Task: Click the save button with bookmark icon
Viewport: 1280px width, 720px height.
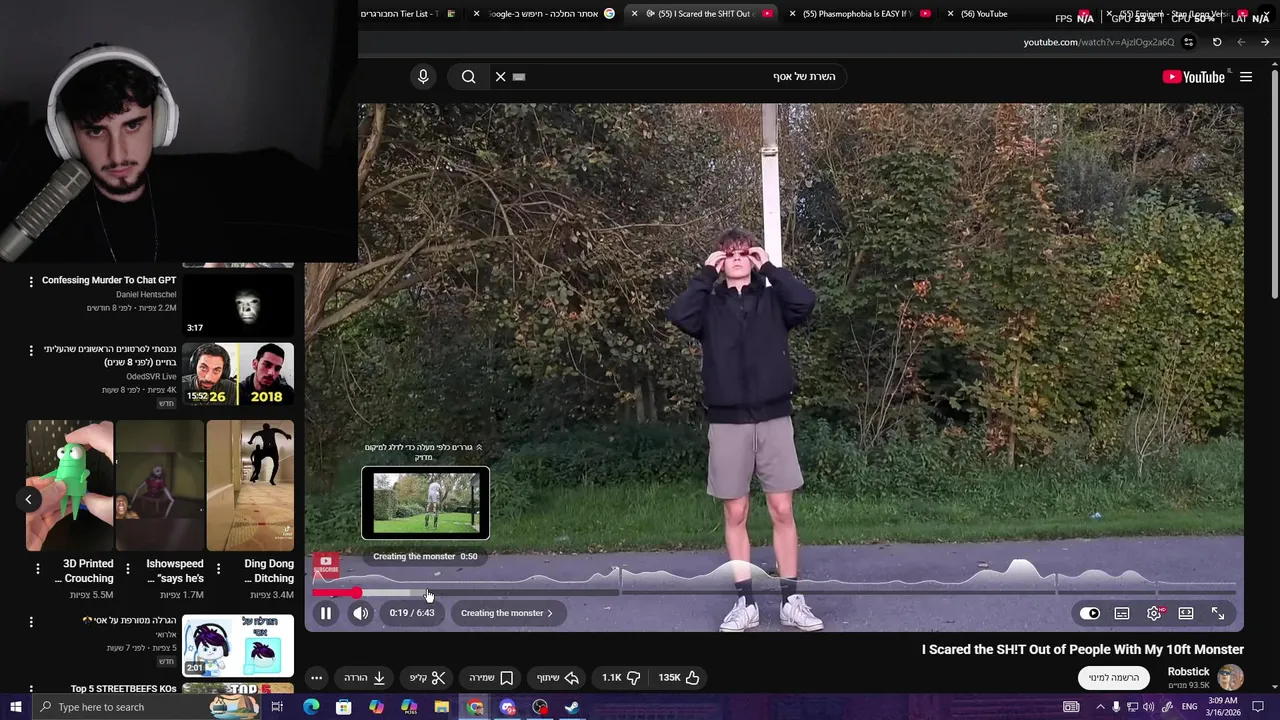Action: pos(491,678)
